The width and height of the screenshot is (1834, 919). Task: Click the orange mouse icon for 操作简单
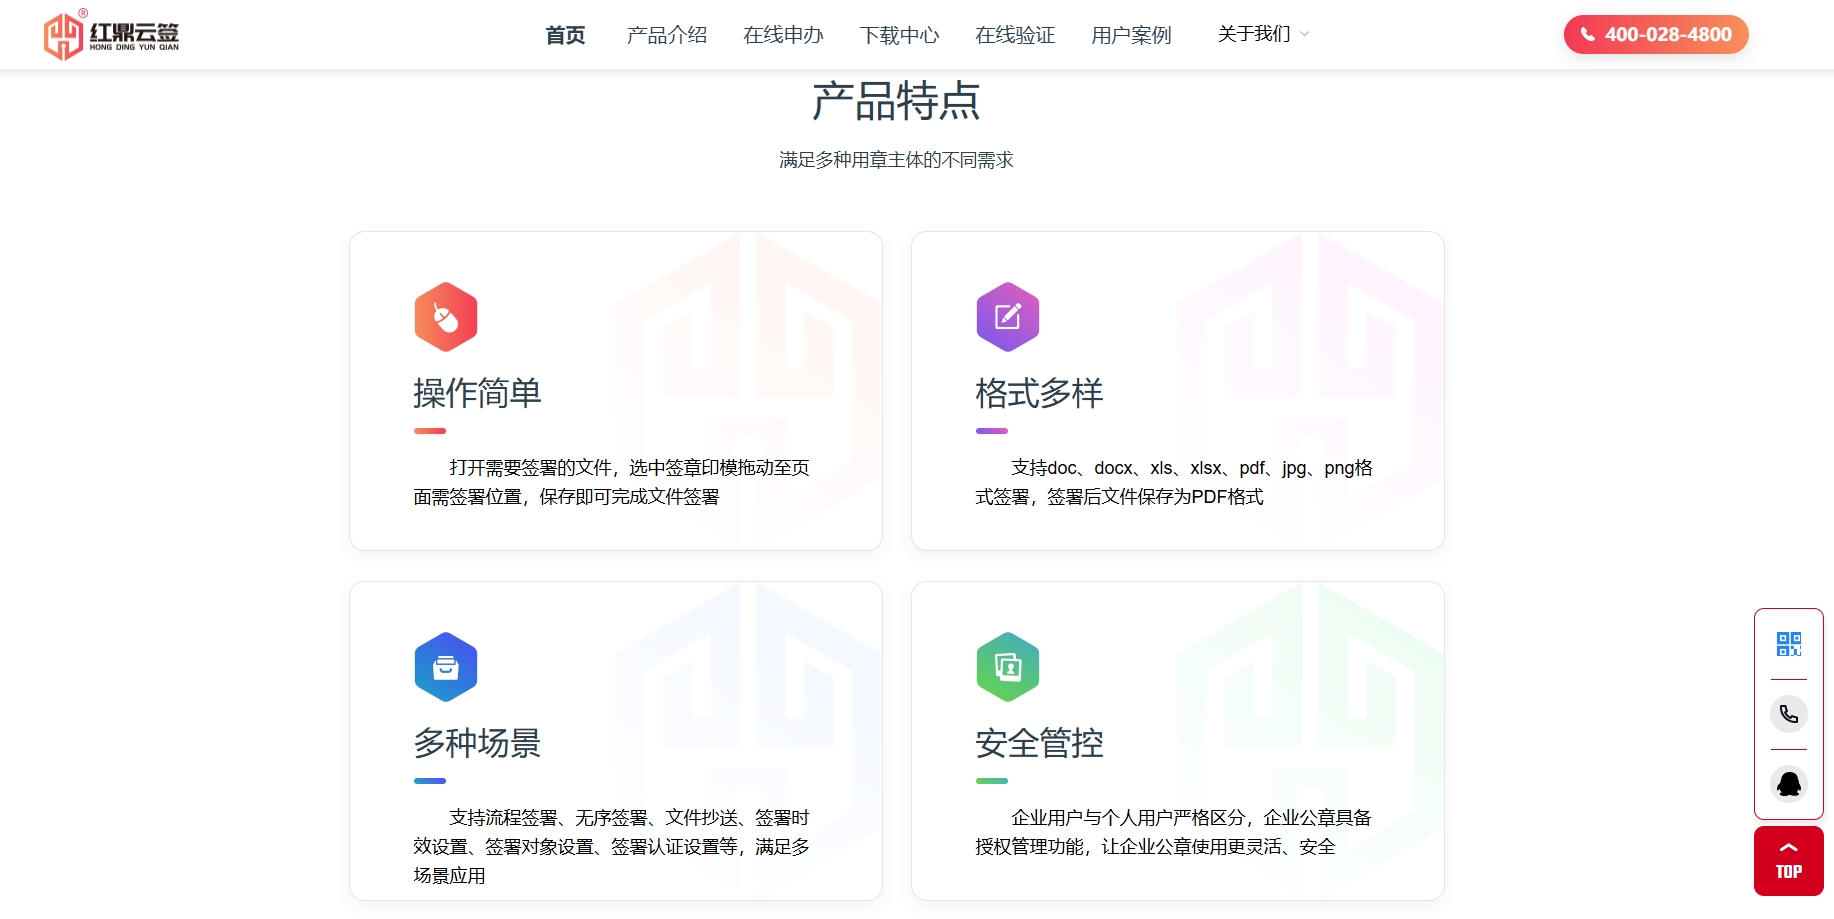coord(446,317)
